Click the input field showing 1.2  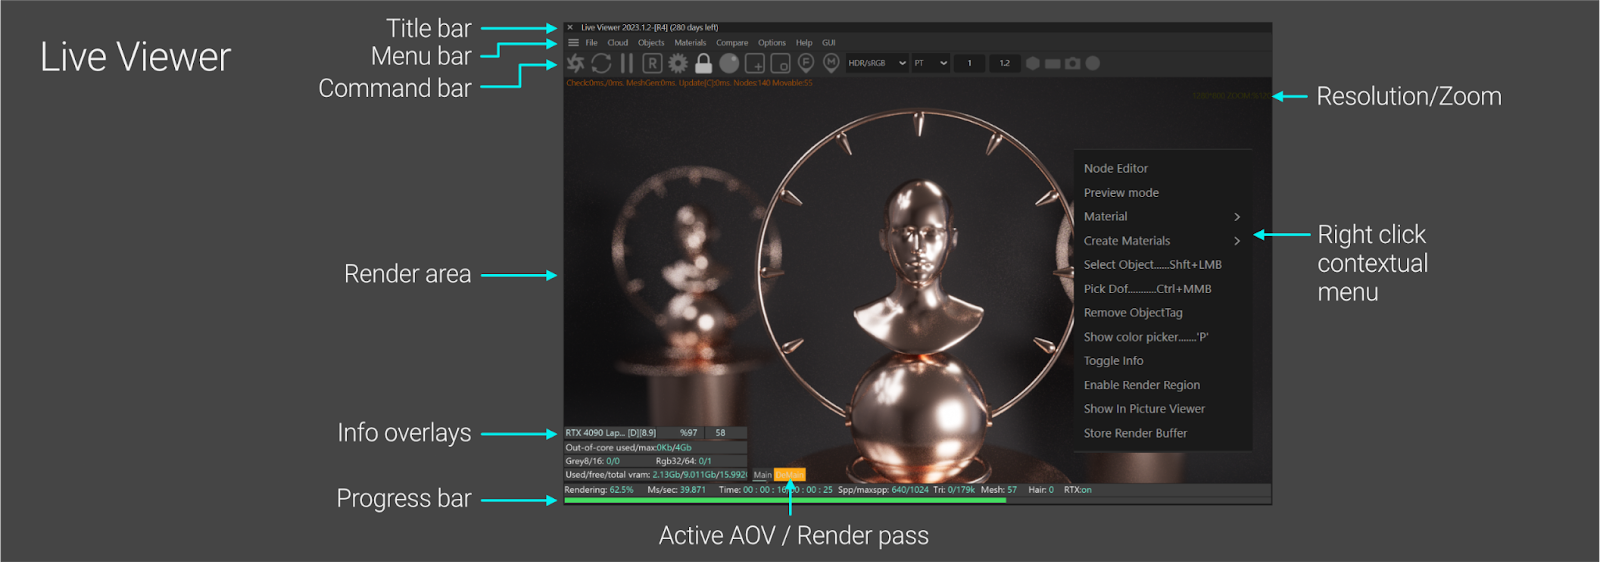[1005, 64]
